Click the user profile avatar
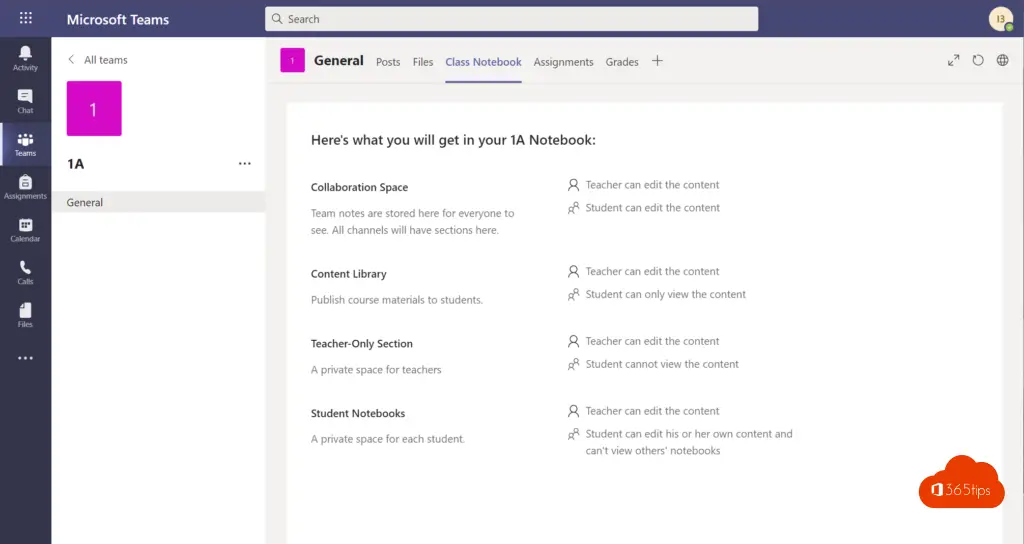Viewport: 1024px width, 544px height. [1000, 19]
